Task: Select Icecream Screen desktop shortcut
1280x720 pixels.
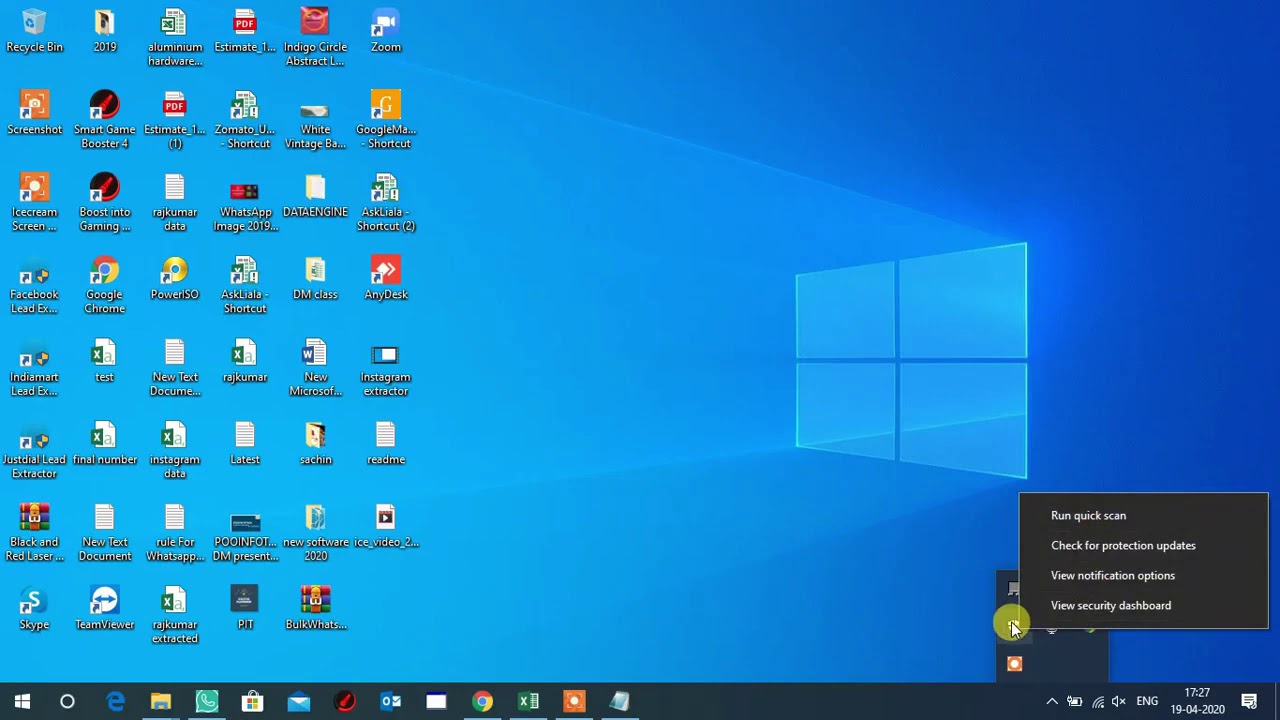Action: click(x=34, y=203)
